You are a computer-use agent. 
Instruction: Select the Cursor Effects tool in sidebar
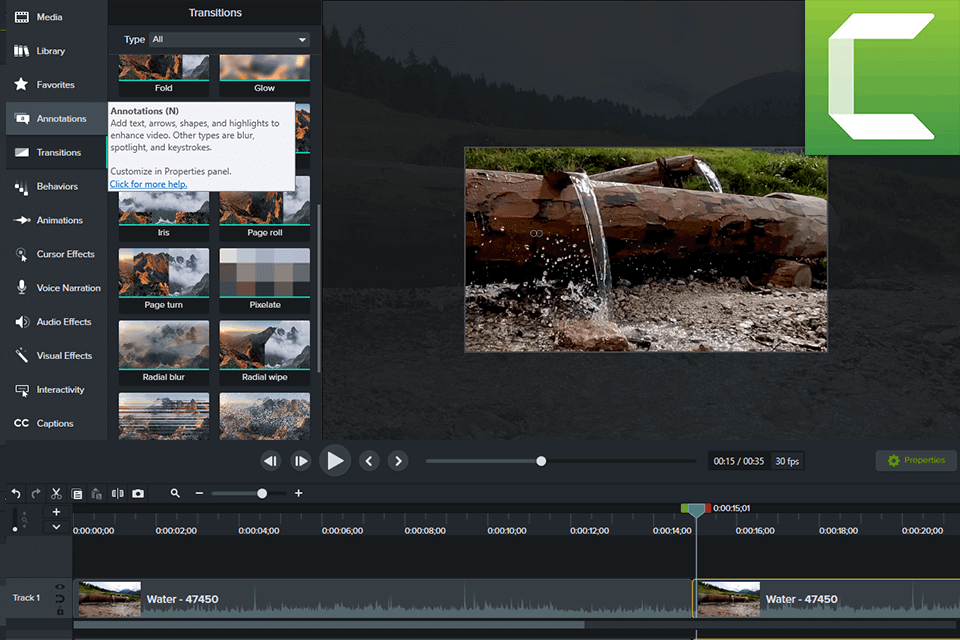[x=55, y=254]
